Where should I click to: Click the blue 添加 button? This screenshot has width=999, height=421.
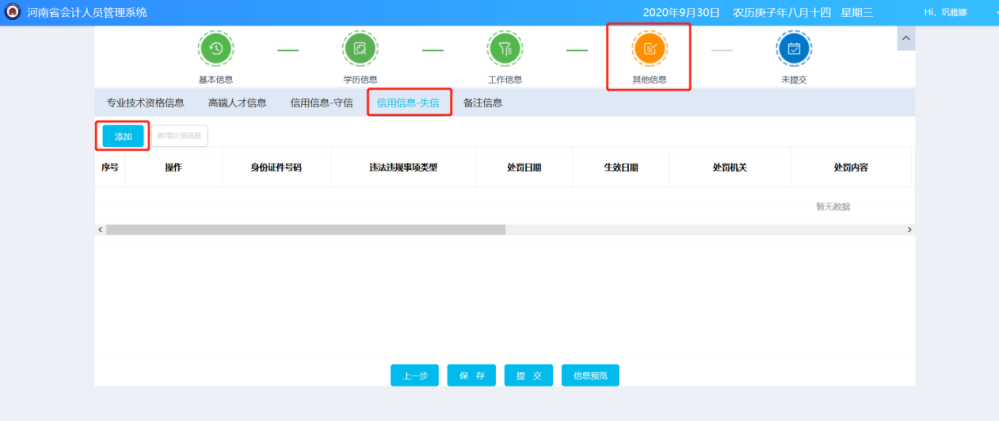point(123,136)
